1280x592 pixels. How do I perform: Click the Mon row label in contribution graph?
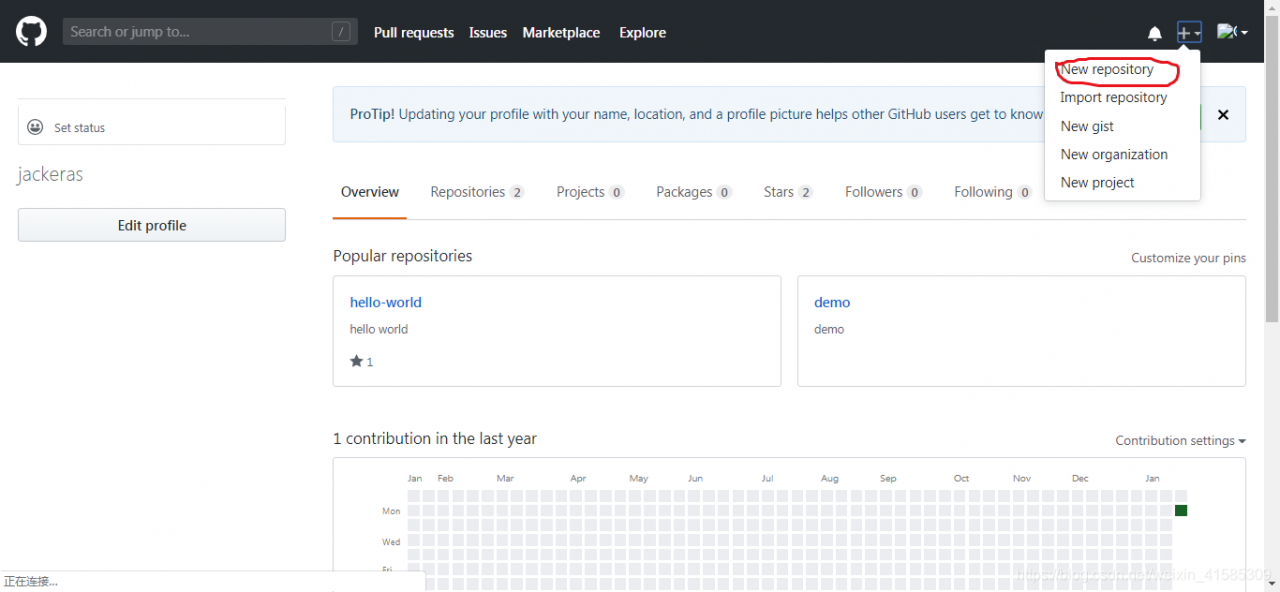[391, 511]
